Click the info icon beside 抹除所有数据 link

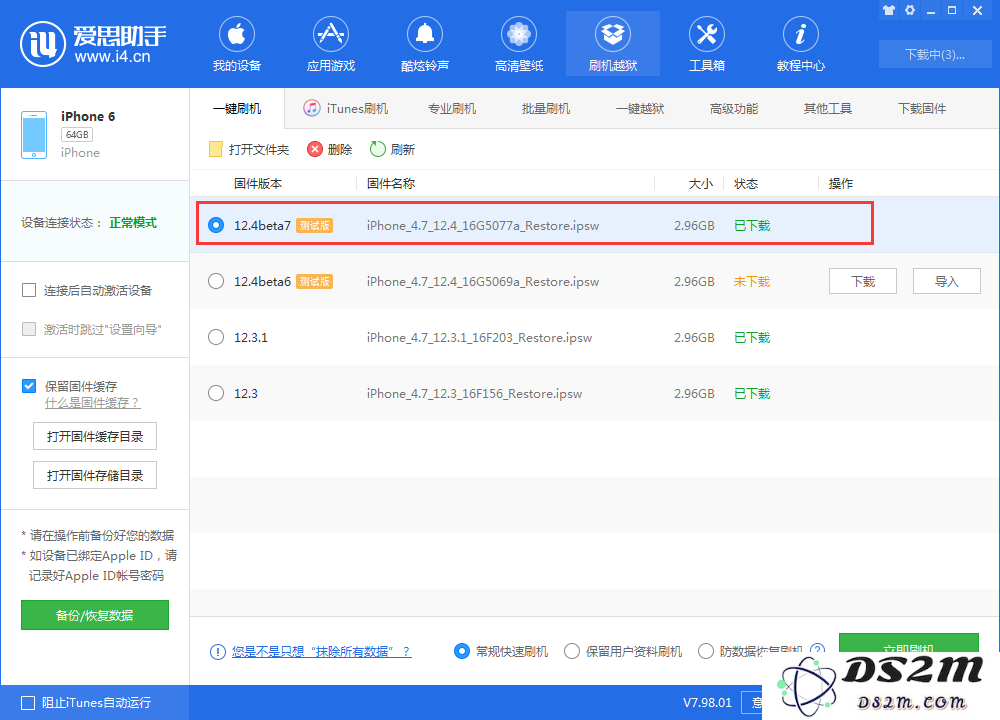(217, 652)
